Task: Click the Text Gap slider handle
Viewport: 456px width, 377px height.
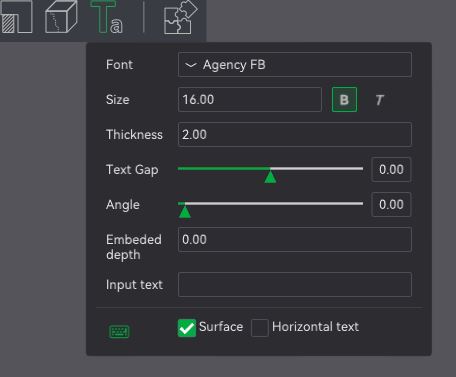Action: click(270, 176)
